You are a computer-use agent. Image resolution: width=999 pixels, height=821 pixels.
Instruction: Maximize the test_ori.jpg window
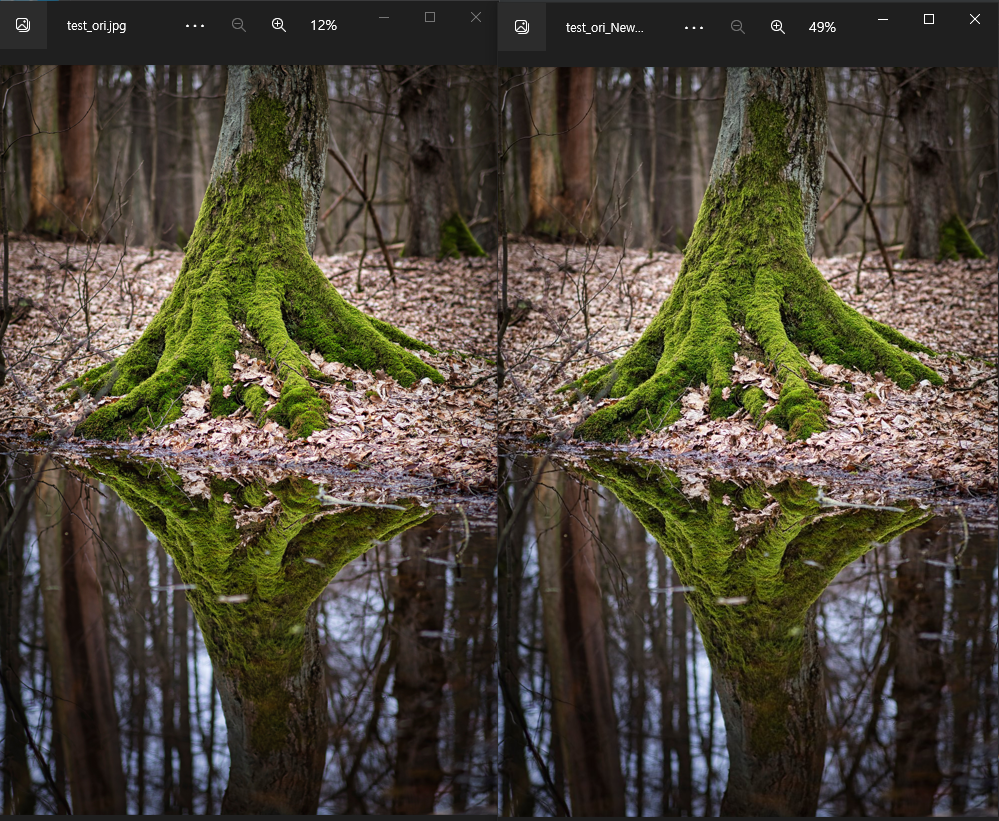pos(430,17)
